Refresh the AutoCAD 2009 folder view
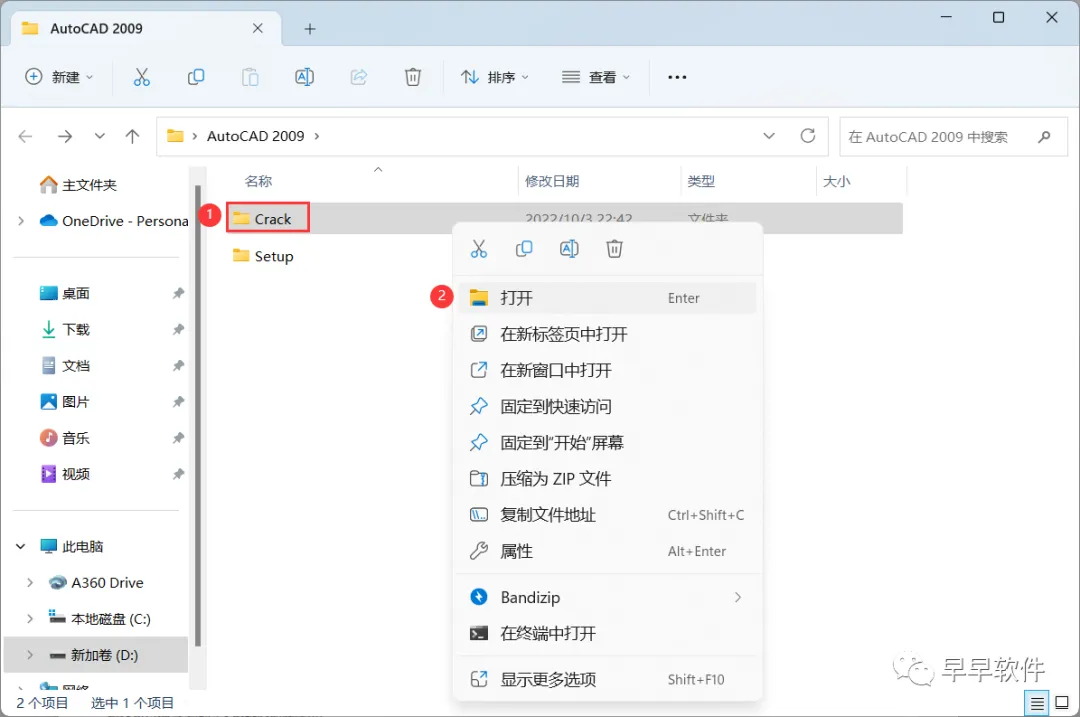 [808, 136]
